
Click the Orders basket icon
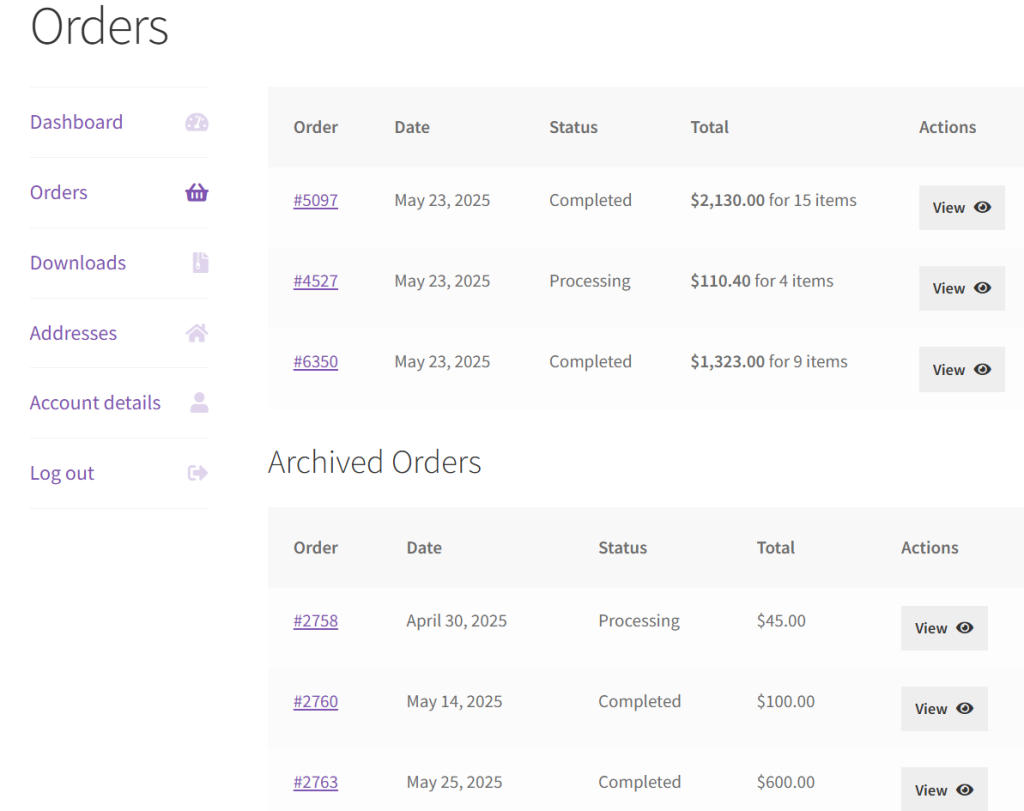[x=197, y=193]
